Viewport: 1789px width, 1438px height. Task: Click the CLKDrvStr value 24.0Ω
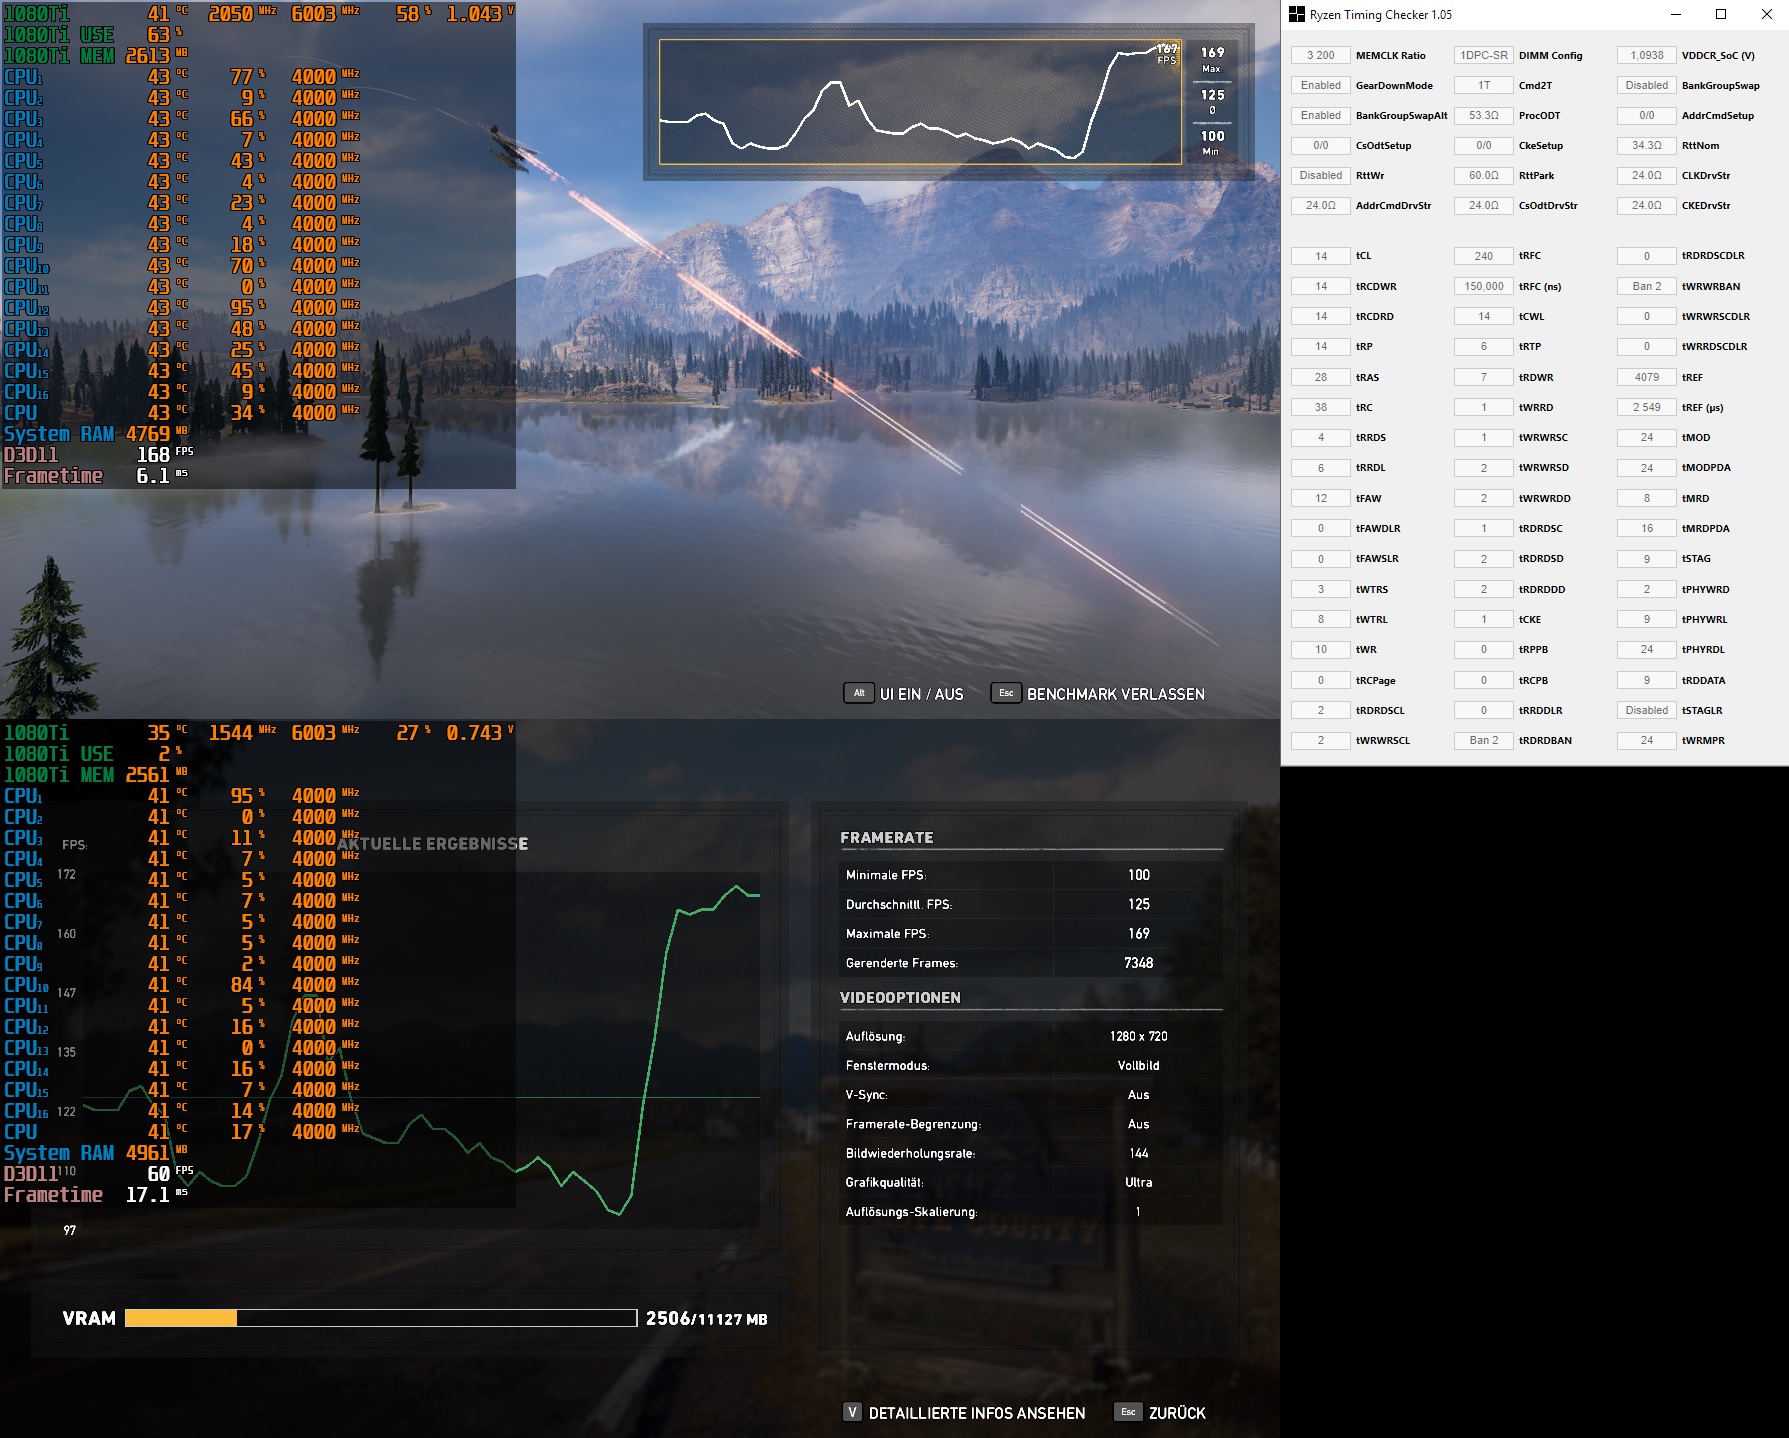(1647, 175)
